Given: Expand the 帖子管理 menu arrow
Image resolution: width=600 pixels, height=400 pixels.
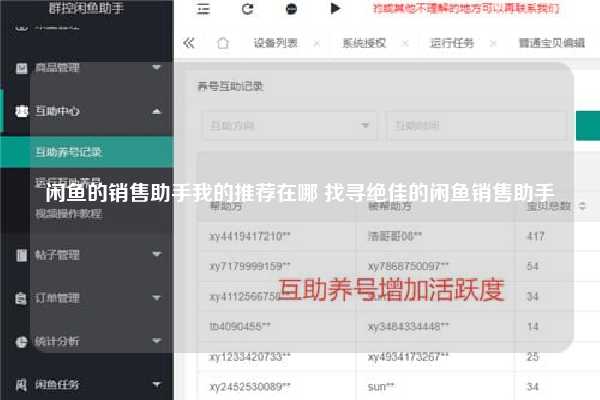Looking at the screenshot, I should [156, 254].
